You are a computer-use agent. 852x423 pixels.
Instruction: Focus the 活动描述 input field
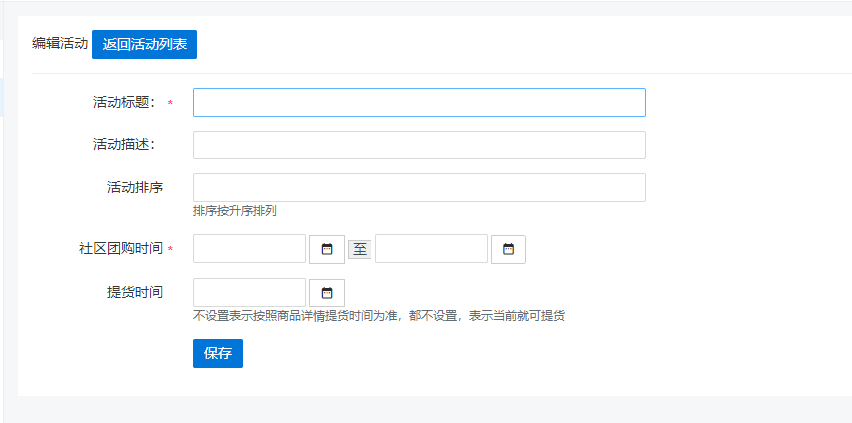coord(419,145)
